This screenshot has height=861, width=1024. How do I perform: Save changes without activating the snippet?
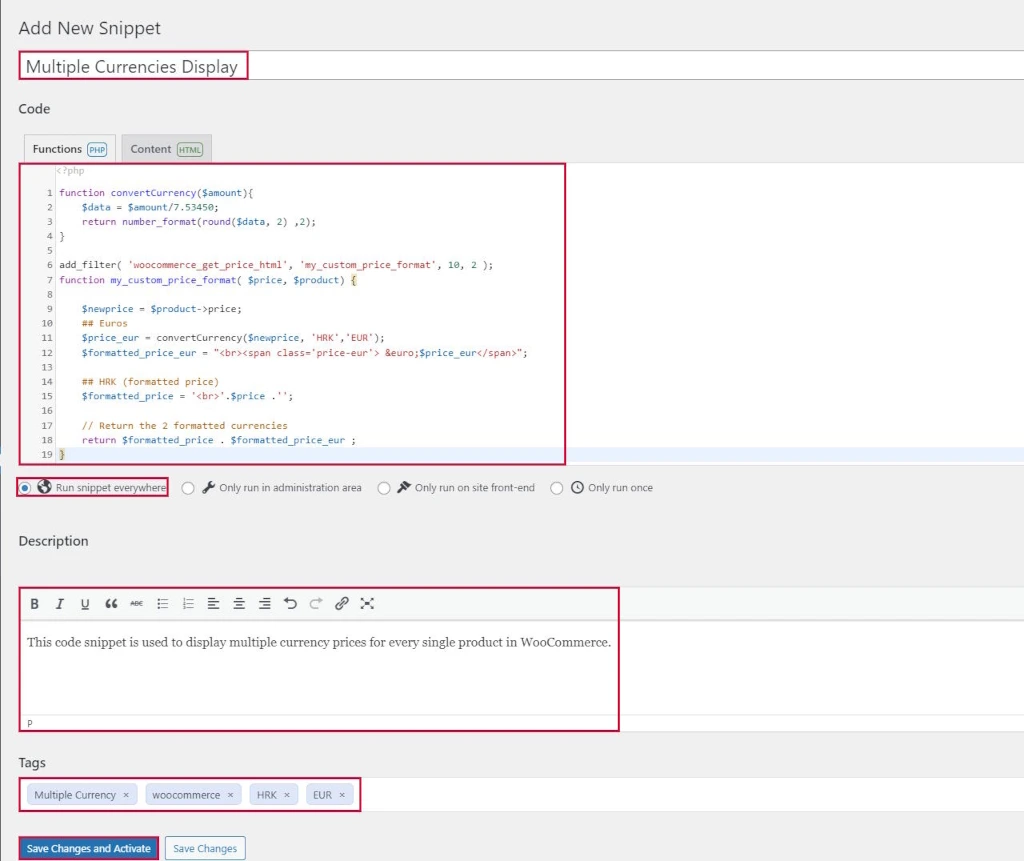(x=204, y=847)
